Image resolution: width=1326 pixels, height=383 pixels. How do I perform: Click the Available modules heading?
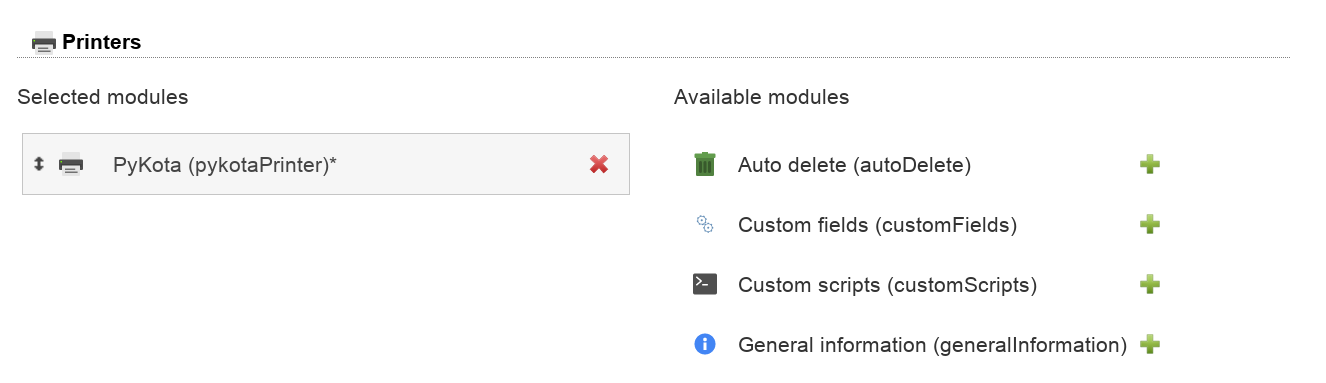point(762,97)
